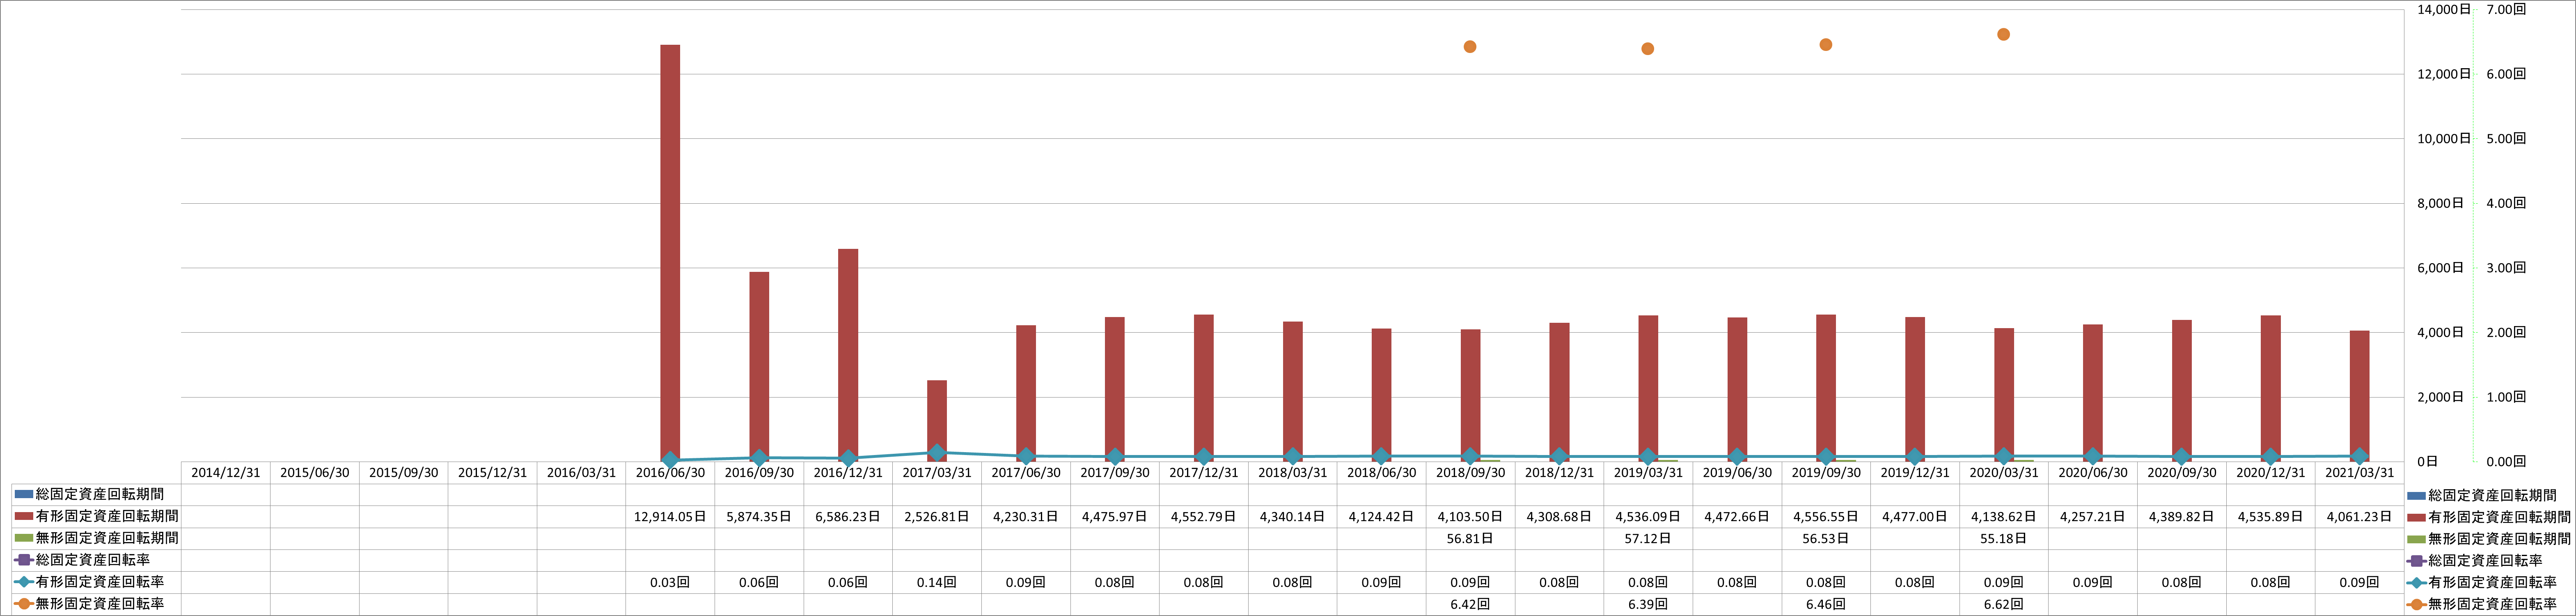Viewport: 2576px width, 616px height.
Task: Click the 4,389.82日 table cell
Action: [x=2181, y=517]
